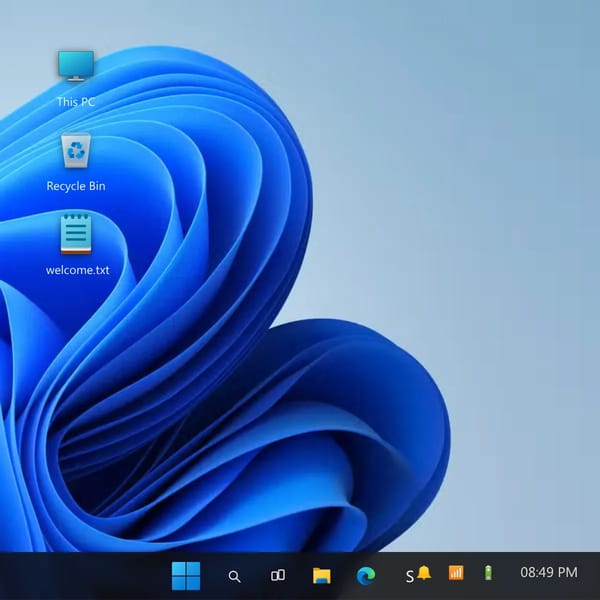Launch File Explorer from the taskbar

click(321, 576)
